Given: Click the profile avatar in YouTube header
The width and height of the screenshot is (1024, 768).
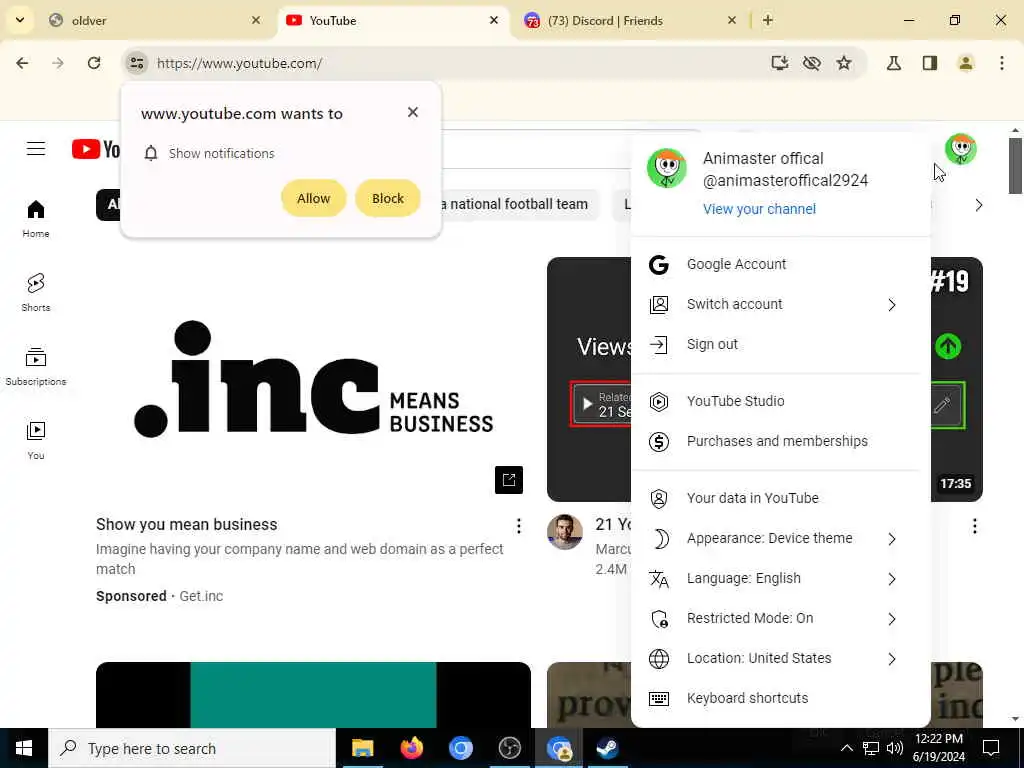Looking at the screenshot, I should point(960,149).
